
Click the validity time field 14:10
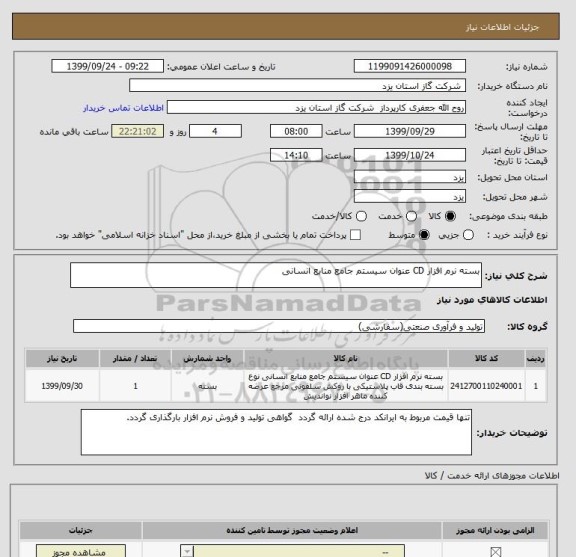pyautogui.click(x=296, y=155)
